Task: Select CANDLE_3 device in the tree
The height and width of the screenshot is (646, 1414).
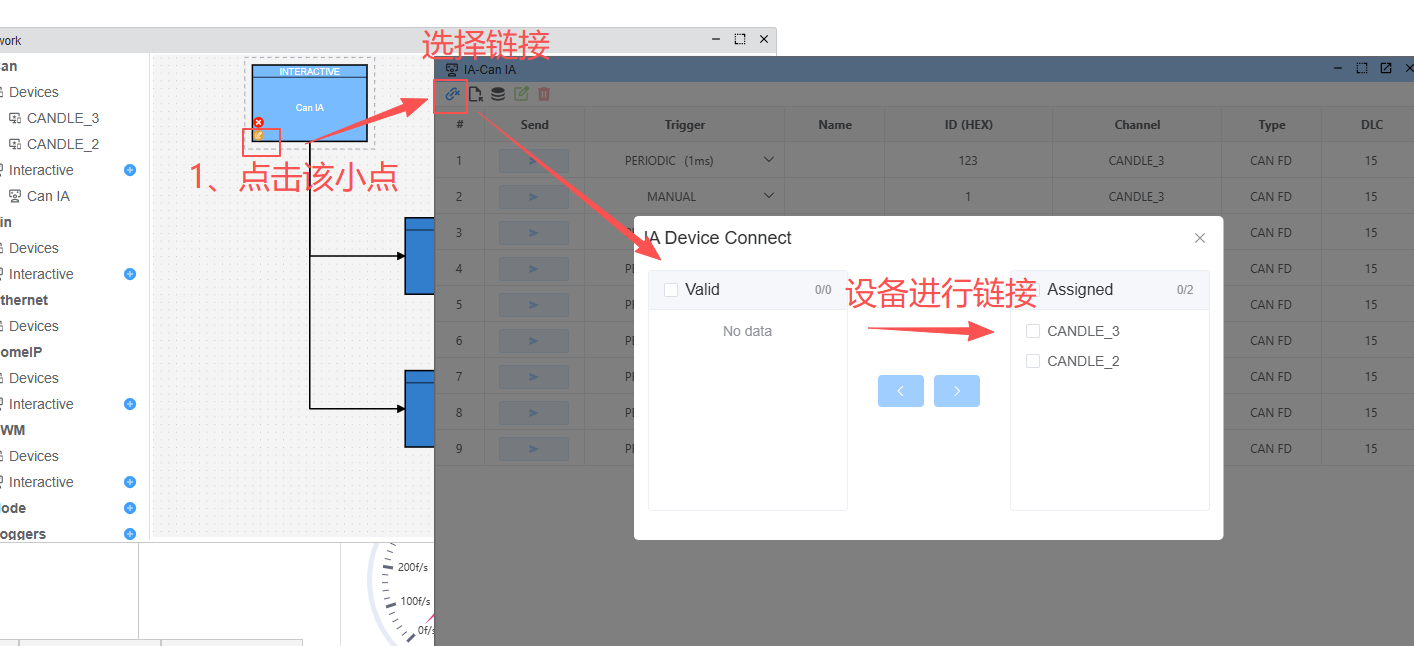Action: pos(62,118)
